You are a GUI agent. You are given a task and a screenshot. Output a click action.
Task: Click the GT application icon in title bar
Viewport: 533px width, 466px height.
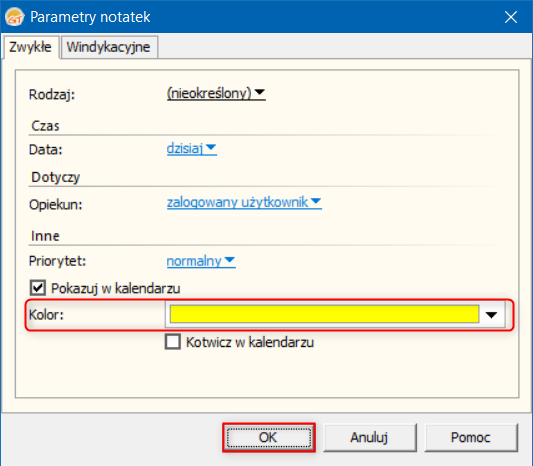tap(15, 17)
